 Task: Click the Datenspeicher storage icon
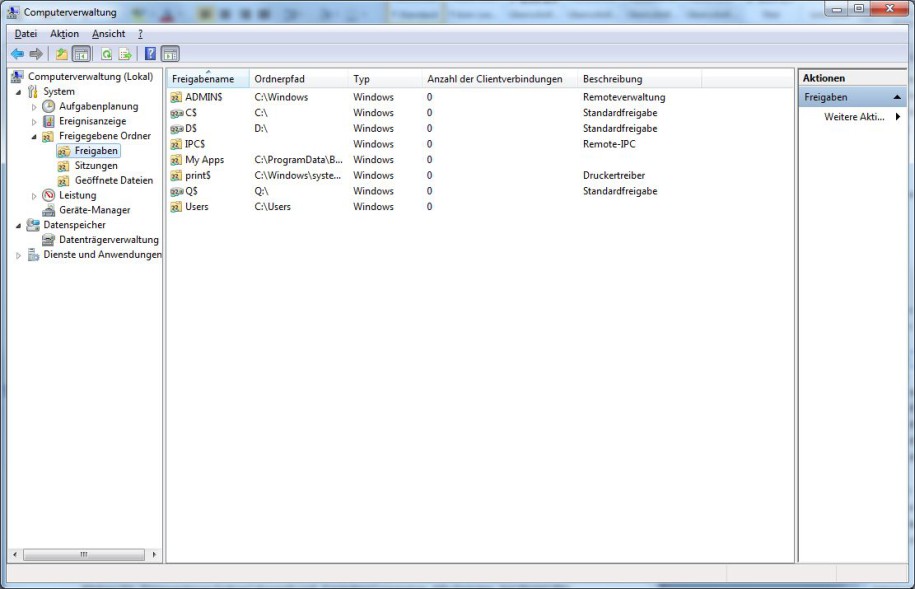tap(33, 225)
